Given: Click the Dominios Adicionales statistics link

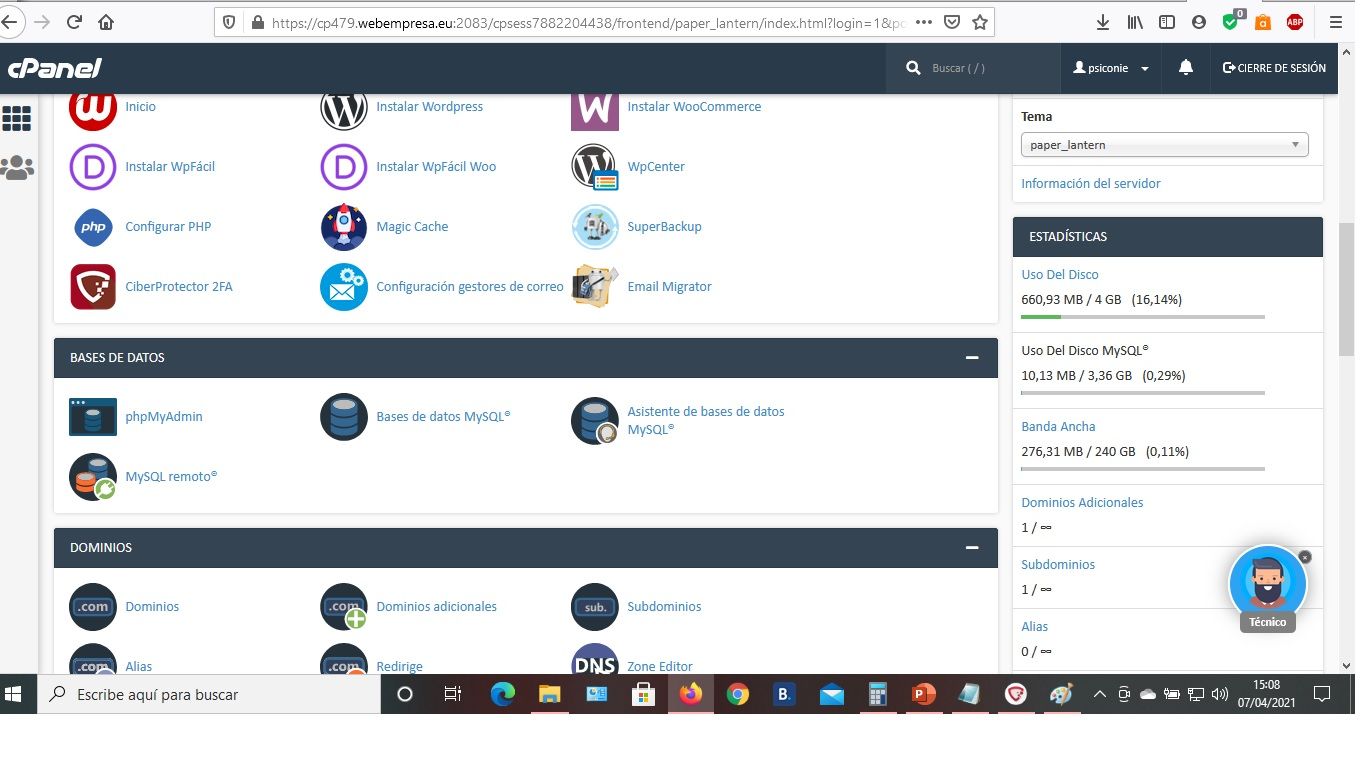Looking at the screenshot, I should [1082, 503].
